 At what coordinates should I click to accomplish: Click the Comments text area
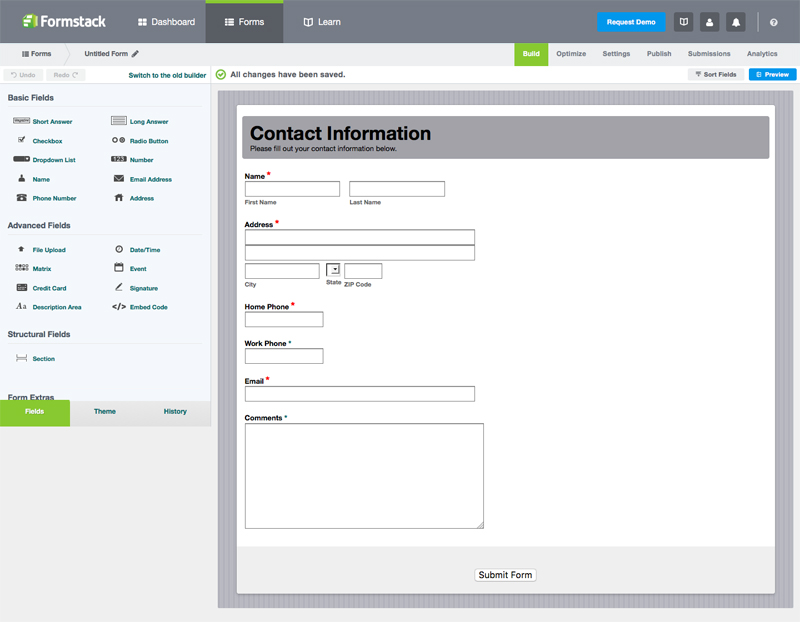364,476
